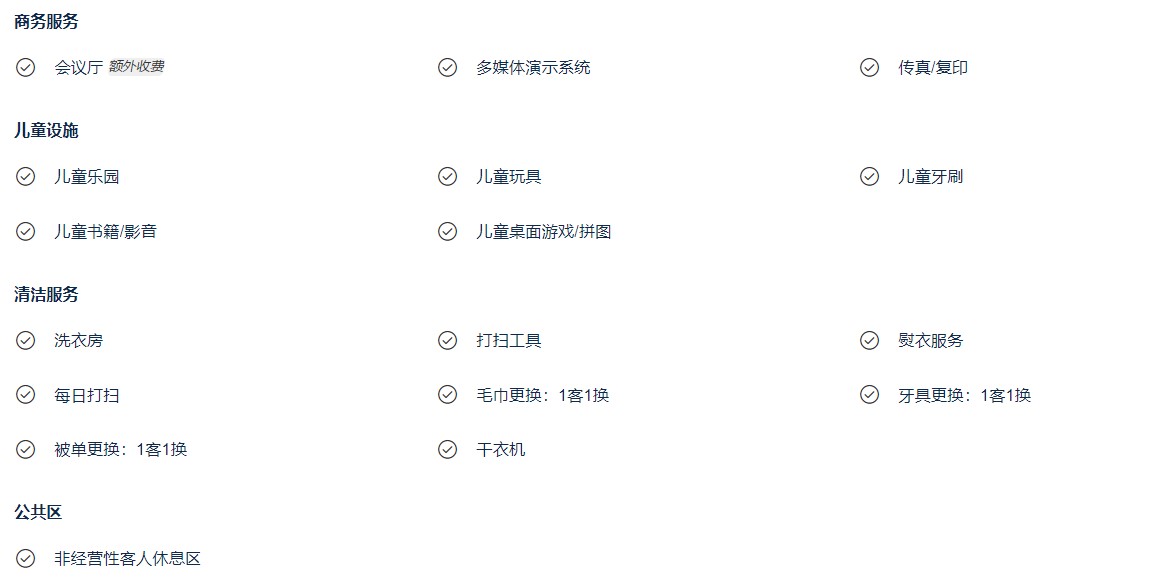1157x585 pixels.
Task: Click check icon for 非经营性客人休息区
Action: tap(25, 558)
